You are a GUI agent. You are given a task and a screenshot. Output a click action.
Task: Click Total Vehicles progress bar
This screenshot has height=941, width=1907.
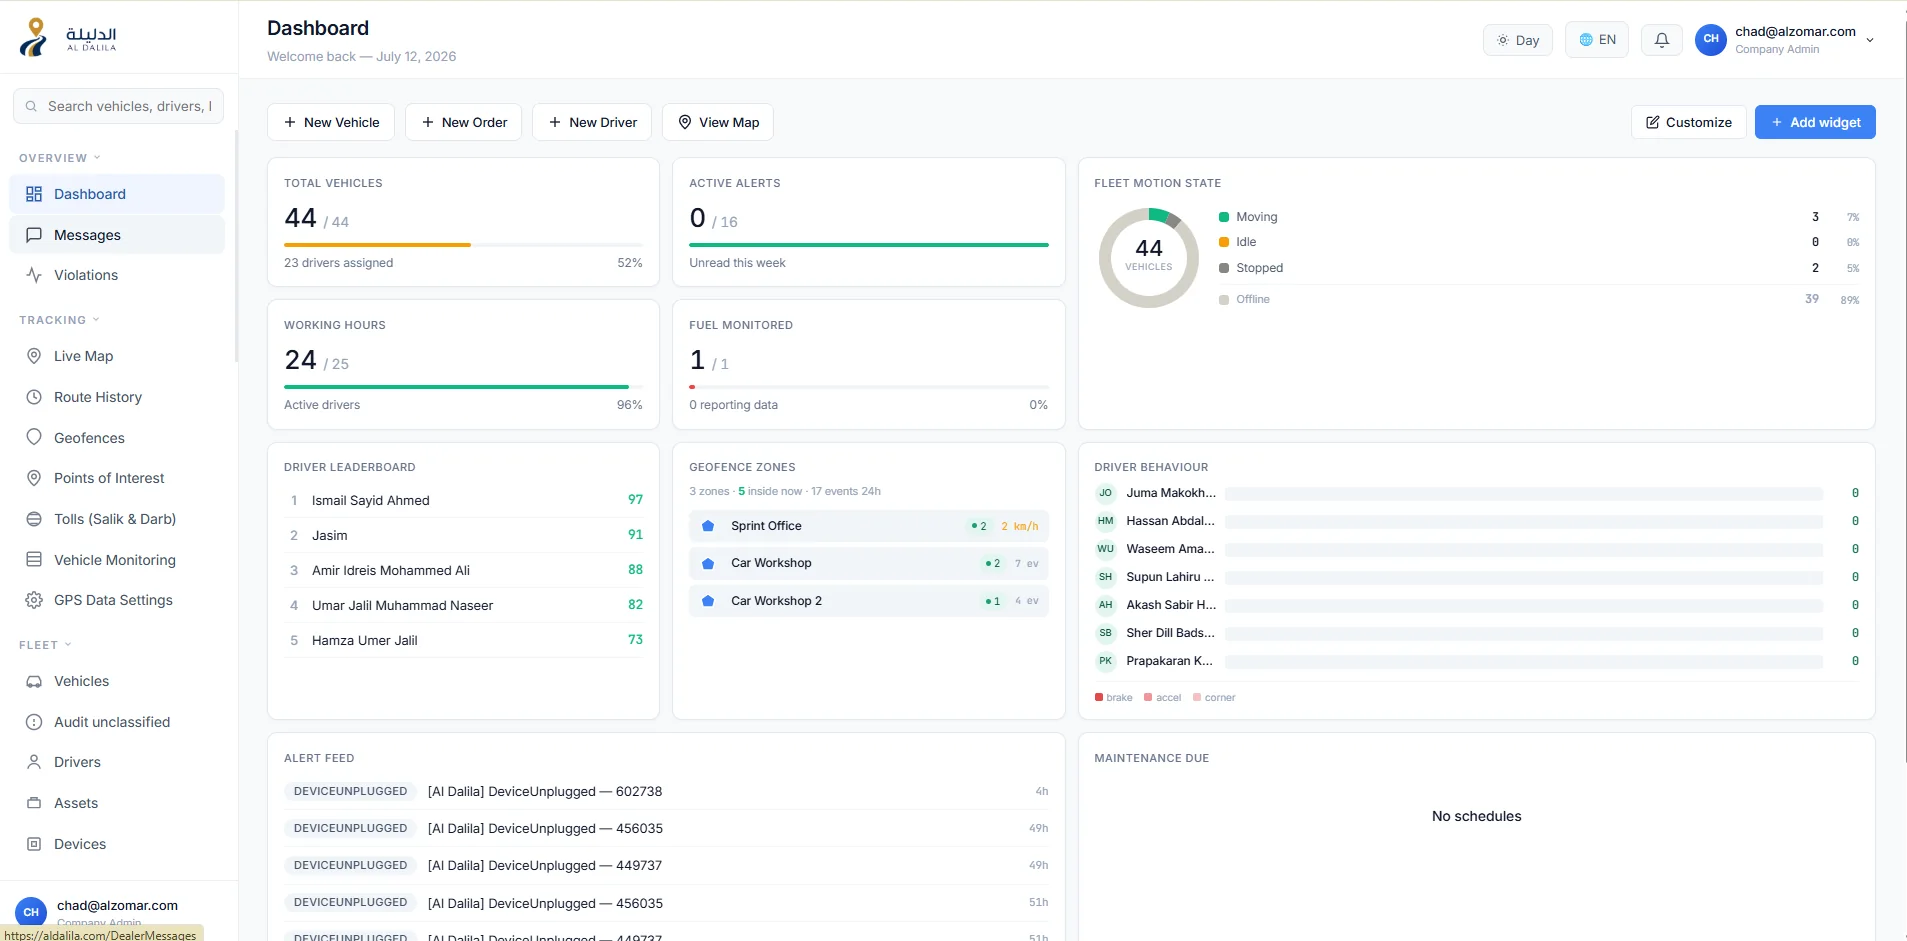tap(463, 245)
